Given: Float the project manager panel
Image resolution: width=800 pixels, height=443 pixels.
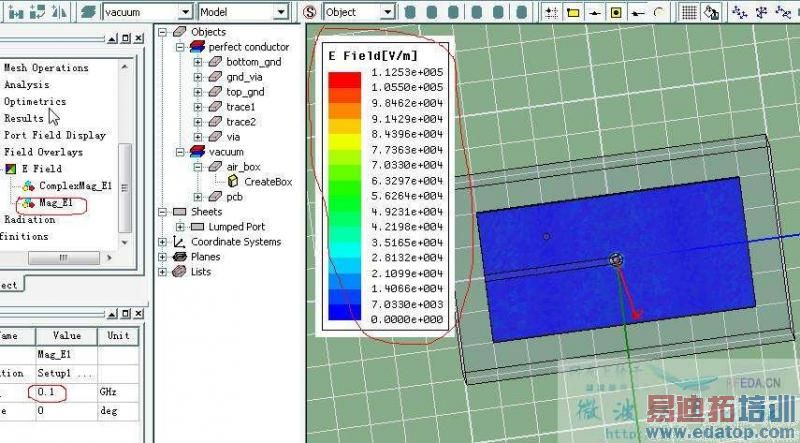Looking at the screenshot, I should pos(126,38).
